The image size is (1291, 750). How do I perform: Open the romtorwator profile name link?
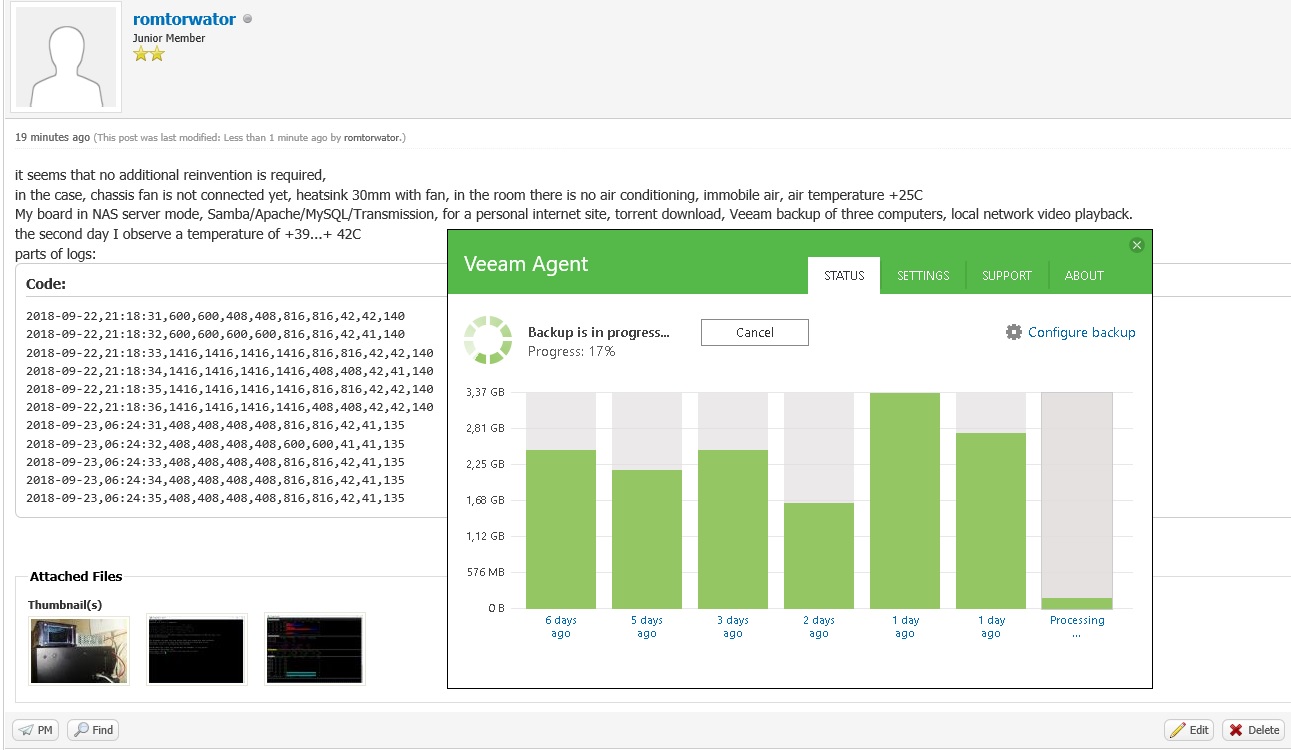[184, 19]
